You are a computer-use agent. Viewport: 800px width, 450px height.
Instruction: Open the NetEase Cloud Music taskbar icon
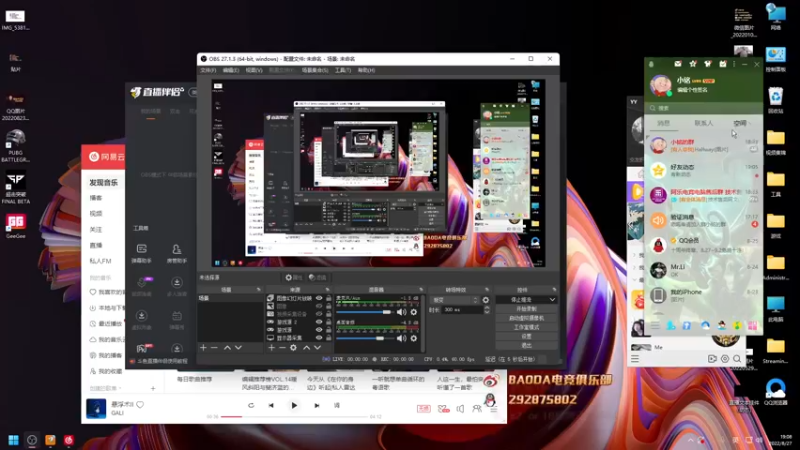(68, 440)
